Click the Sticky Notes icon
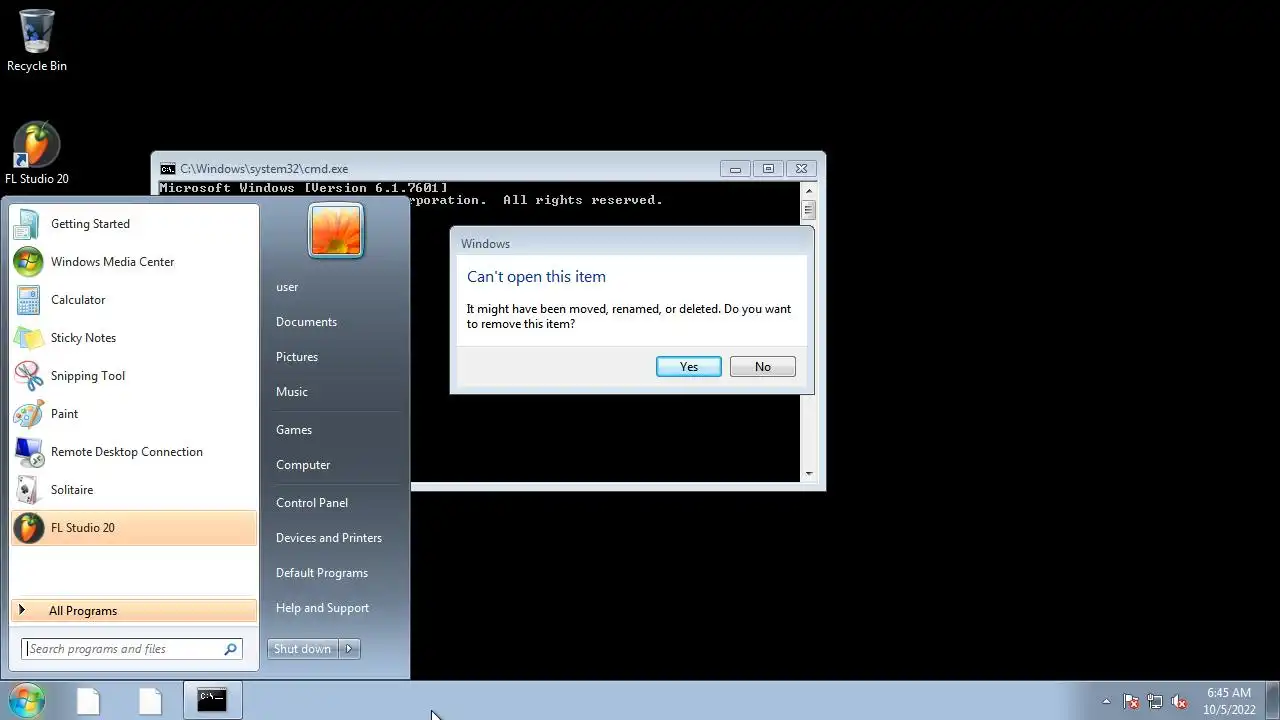Image resolution: width=1280 pixels, height=720 pixels. coord(28,338)
